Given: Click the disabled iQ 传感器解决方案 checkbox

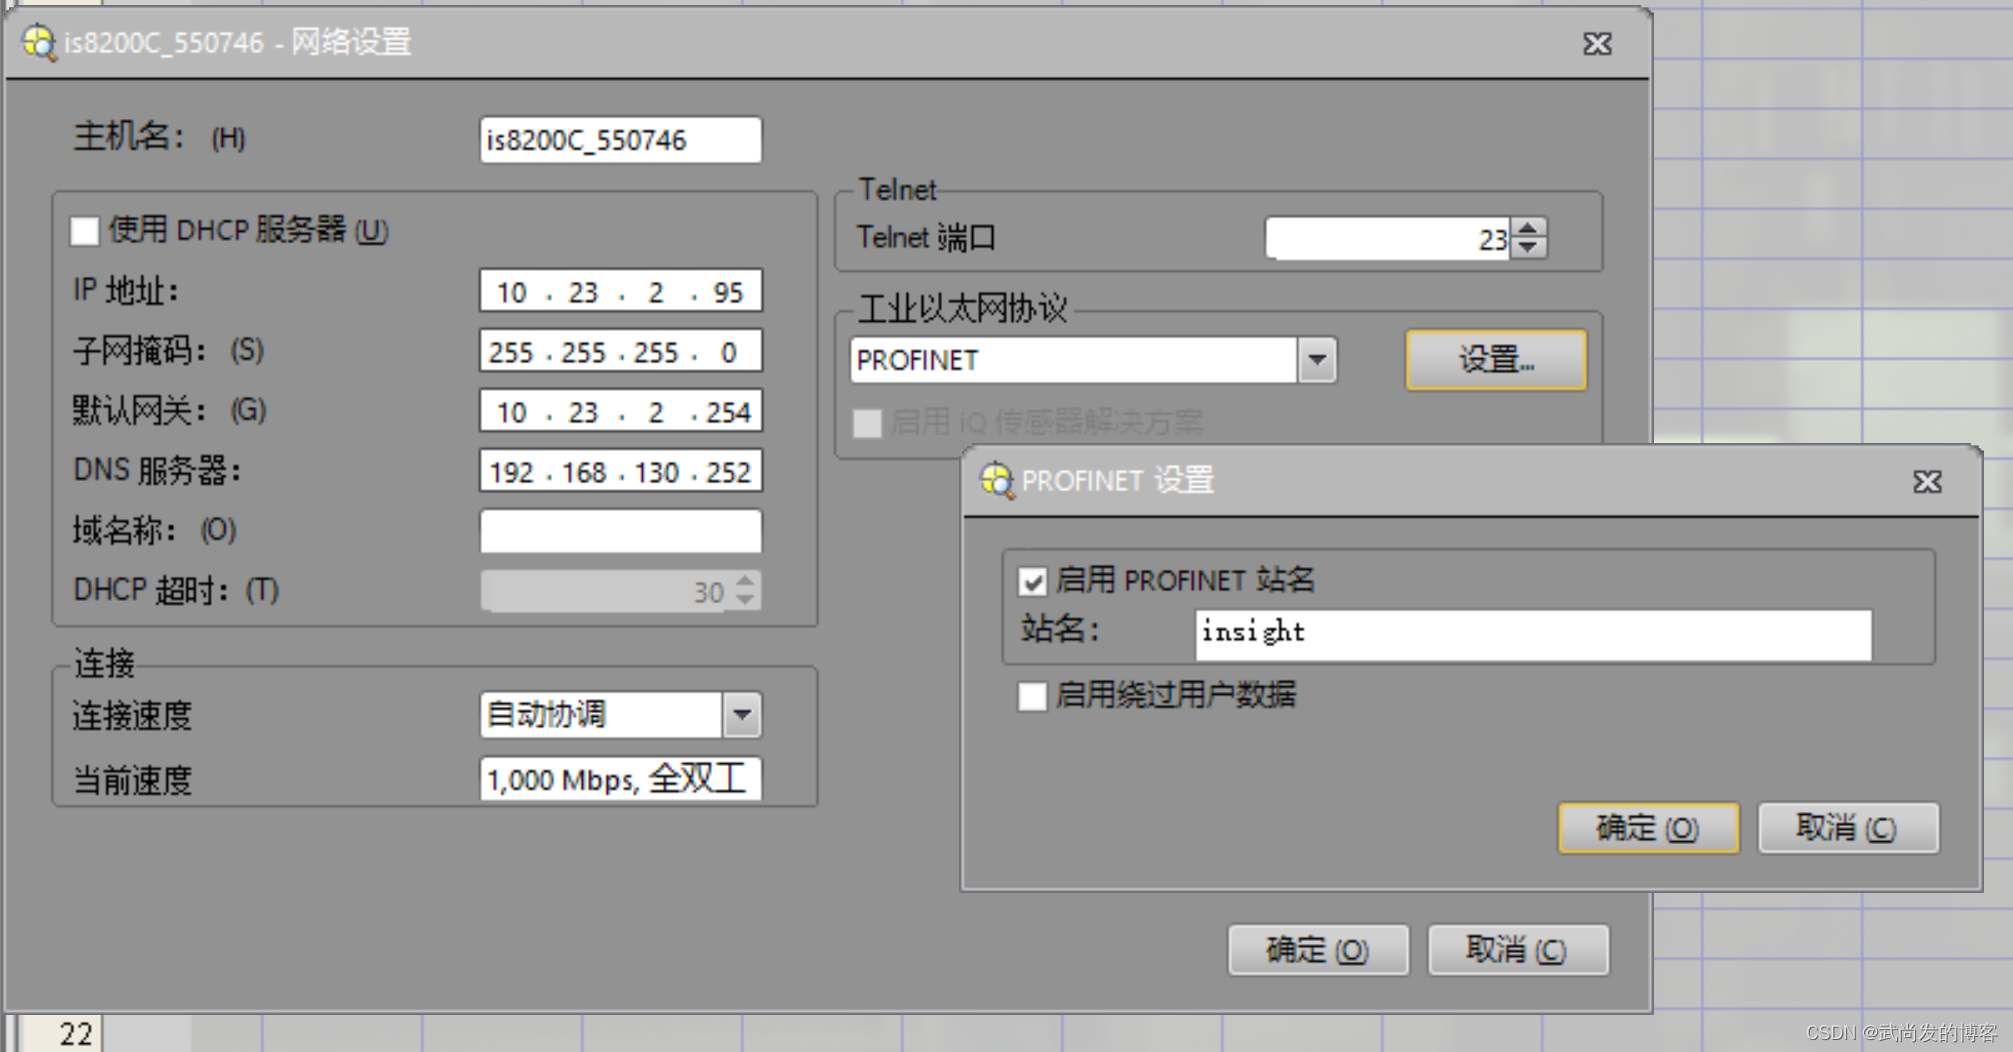Looking at the screenshot, I should (x=867, y=423).
